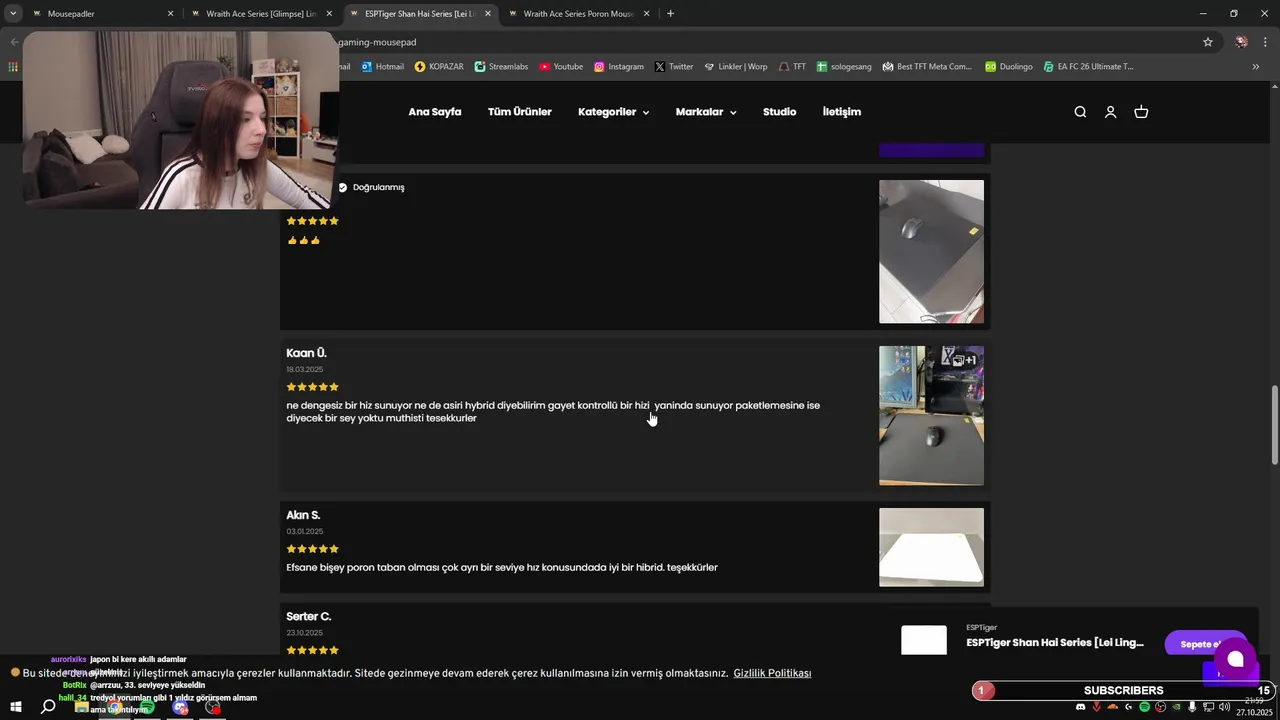Open the Gizlilik Politikası link

tap(772, 674)
